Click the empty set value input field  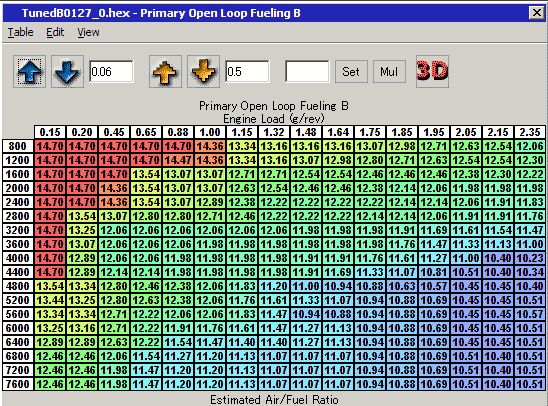click(307, 72)
